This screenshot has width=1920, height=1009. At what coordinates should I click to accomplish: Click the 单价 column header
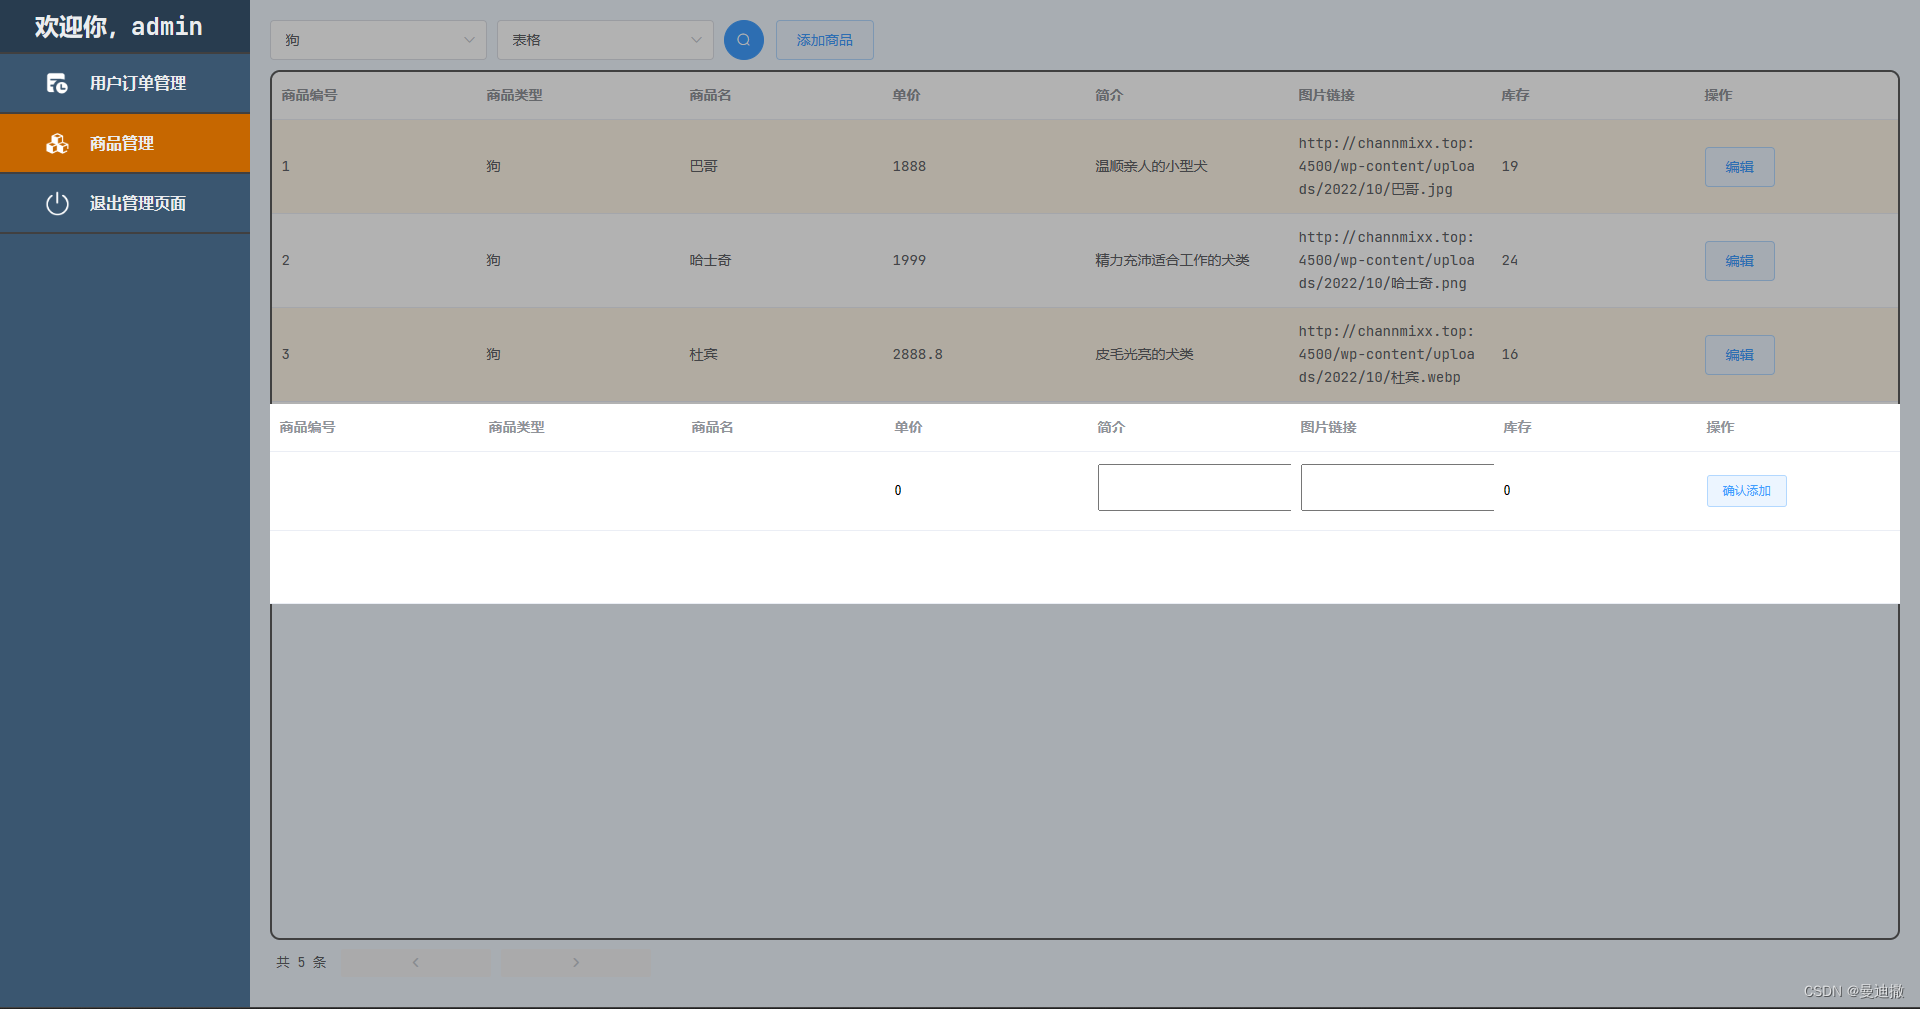tap(906, 95)
